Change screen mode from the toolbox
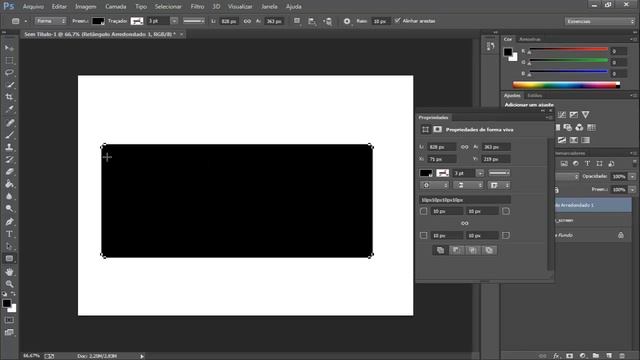Image resolution: width=640 pixels, height=360 pixels. coord(9,333)
